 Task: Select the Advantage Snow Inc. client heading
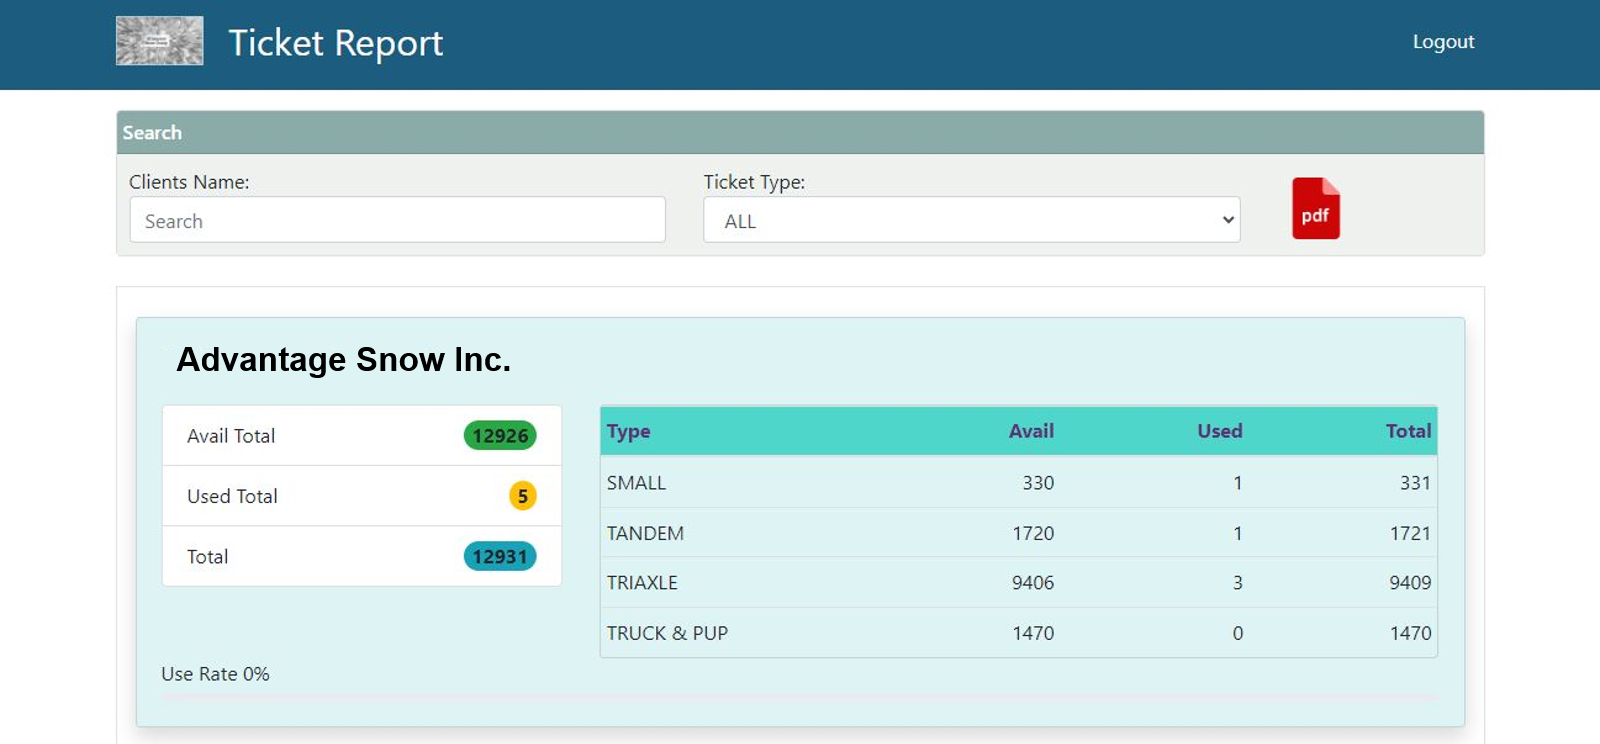[x=343, y=359]
